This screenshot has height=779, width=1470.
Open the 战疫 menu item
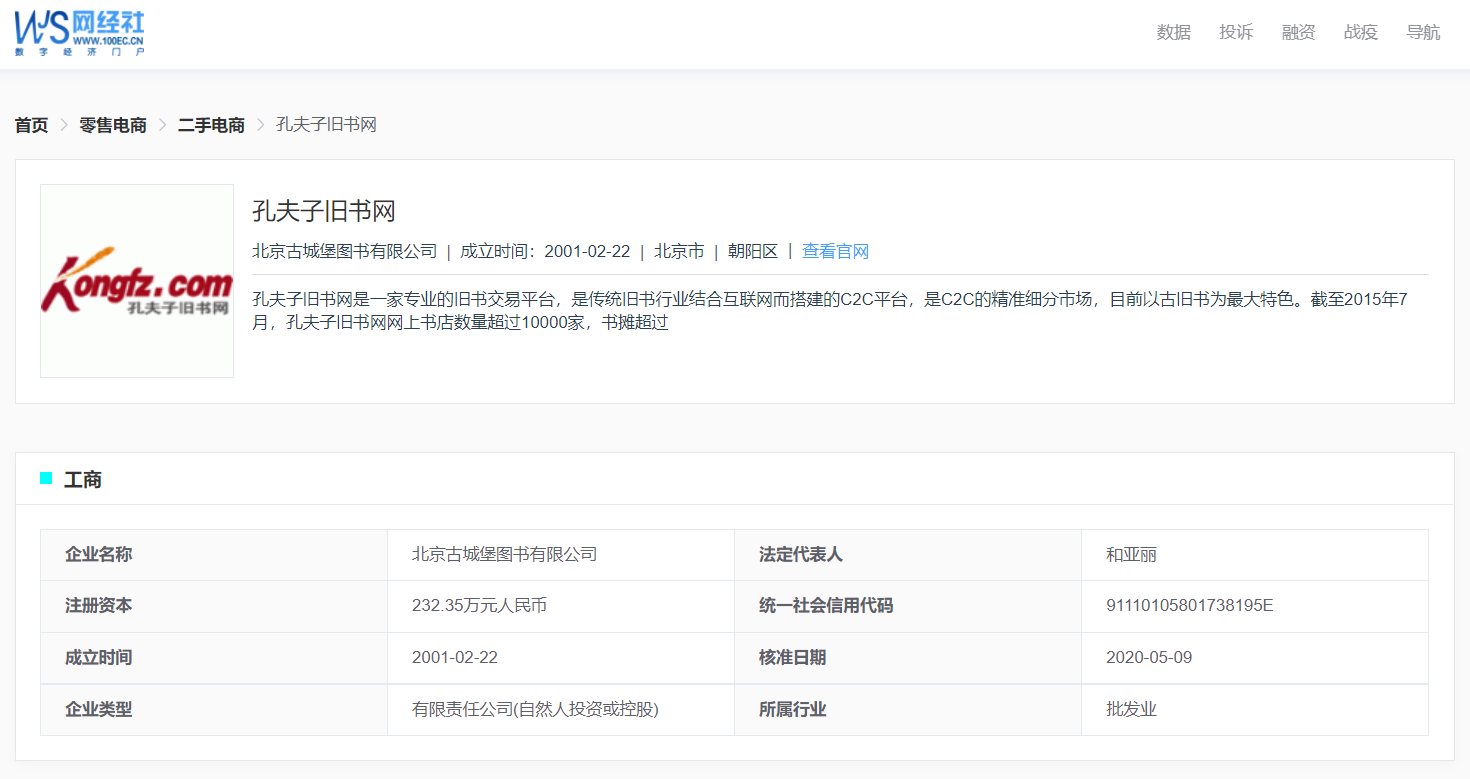click(x=1361, y=32)
